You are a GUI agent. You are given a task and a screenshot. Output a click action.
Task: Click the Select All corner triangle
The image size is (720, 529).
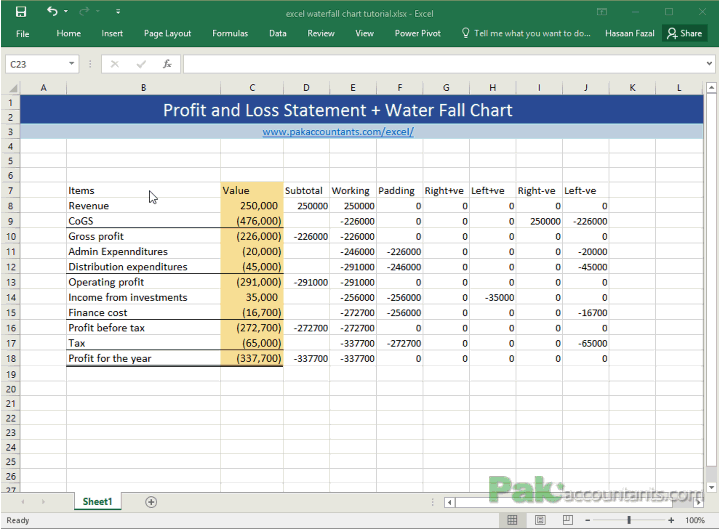(x=11, y=87)
